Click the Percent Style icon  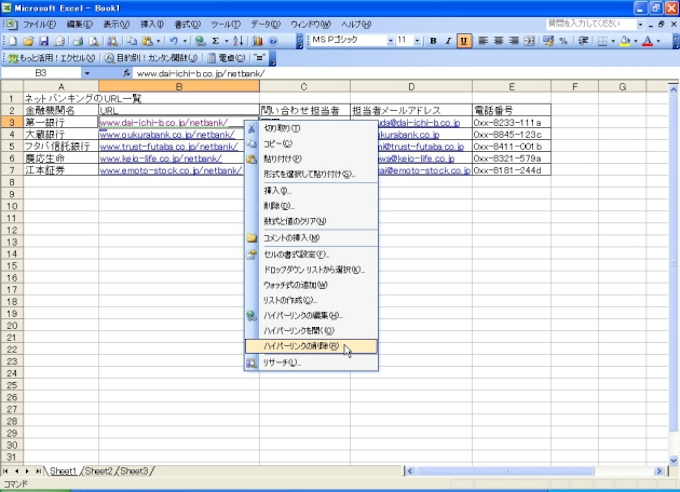[563, 41]
